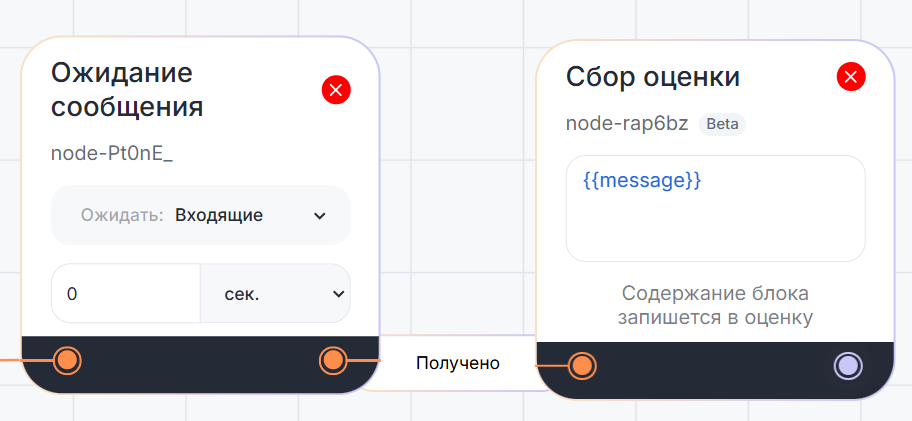Screen dimensions: 912x421
Task: Click input port of "Ожидание сообщения" node
Action: click(67, 360)
